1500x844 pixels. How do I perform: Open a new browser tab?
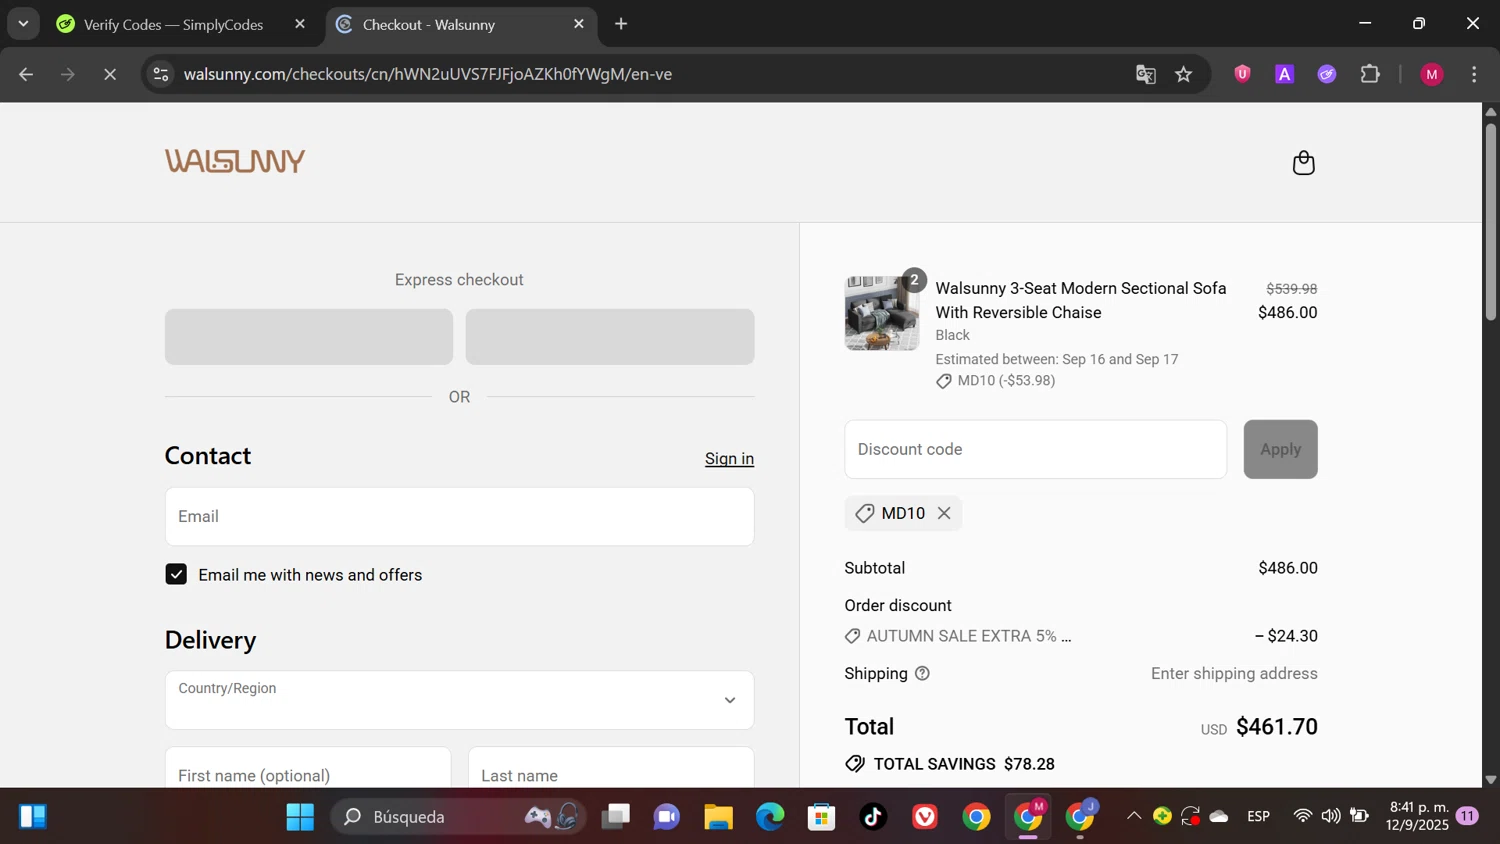621,24
